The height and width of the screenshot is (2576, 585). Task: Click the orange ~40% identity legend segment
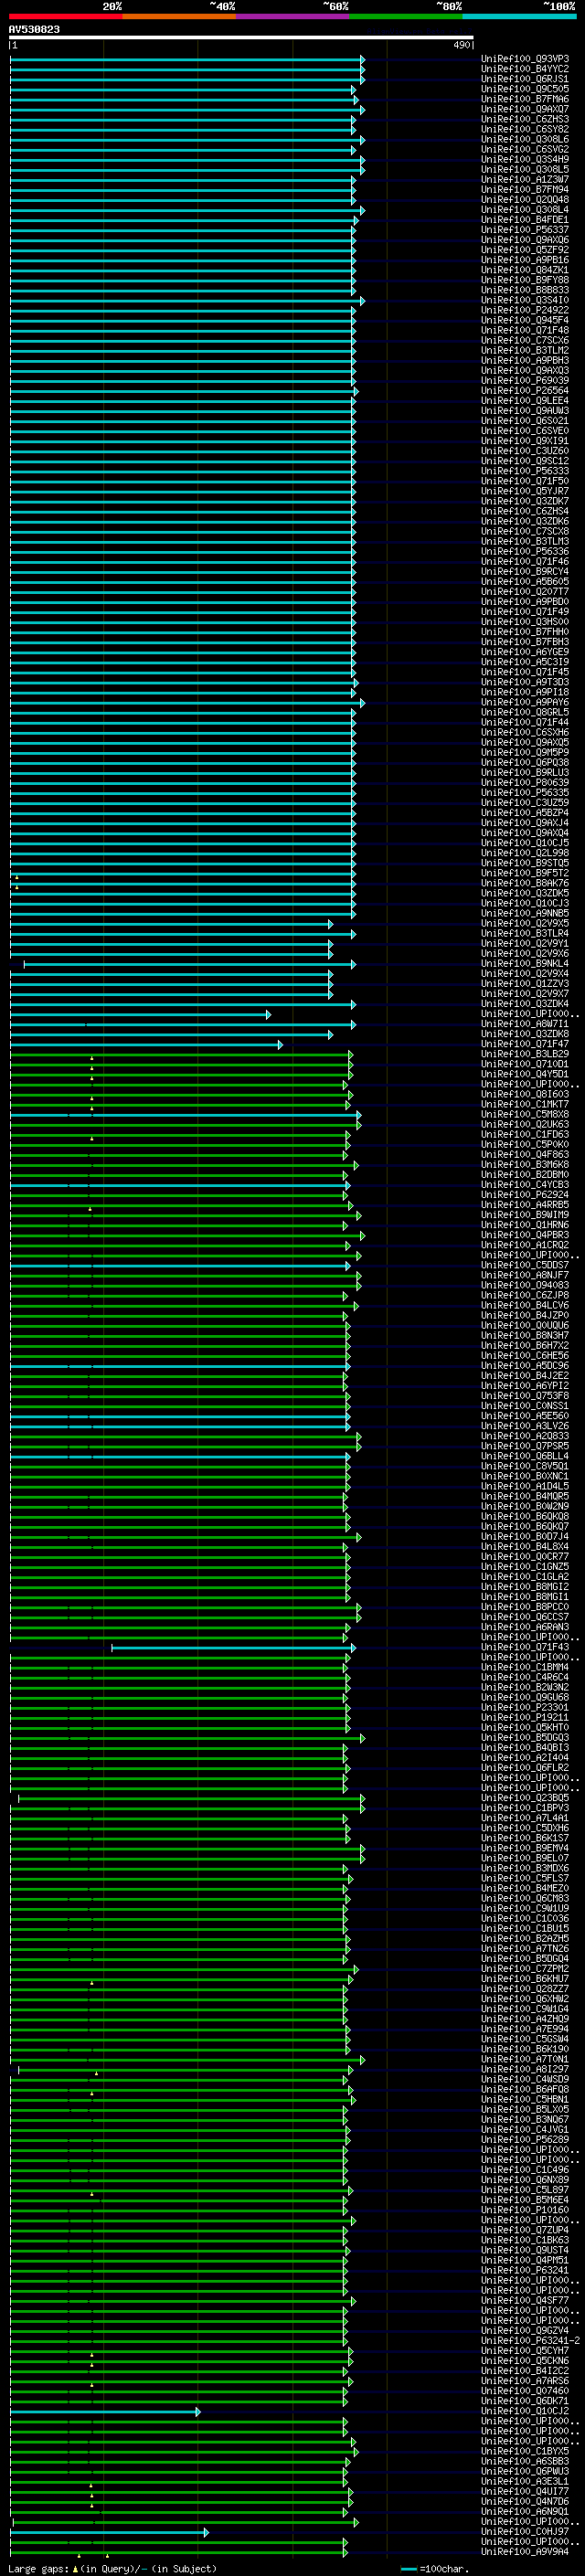pyautogui.click(x=179, y=16)
